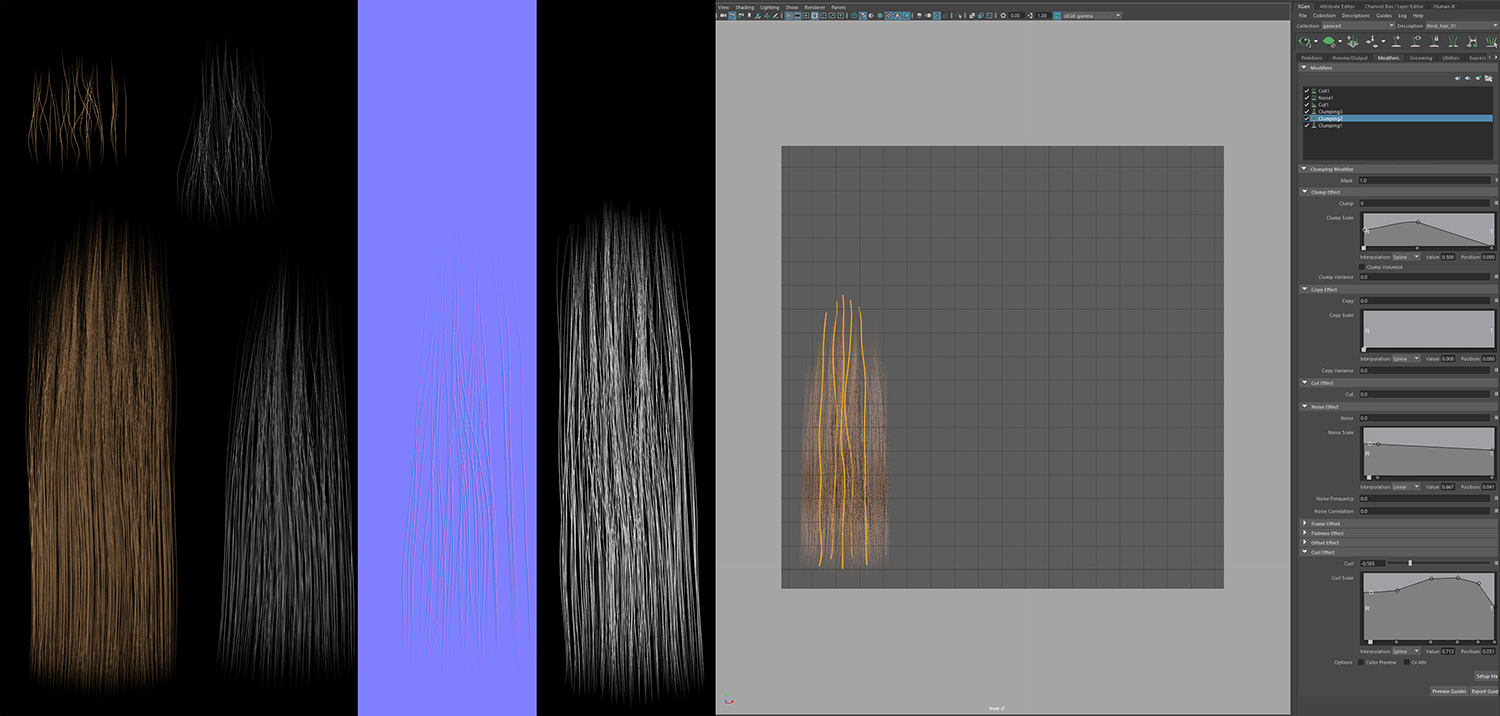Enable the Clump Volumize checkbox
This screenshot has height=716, width=1500.
coord(1363,267)
